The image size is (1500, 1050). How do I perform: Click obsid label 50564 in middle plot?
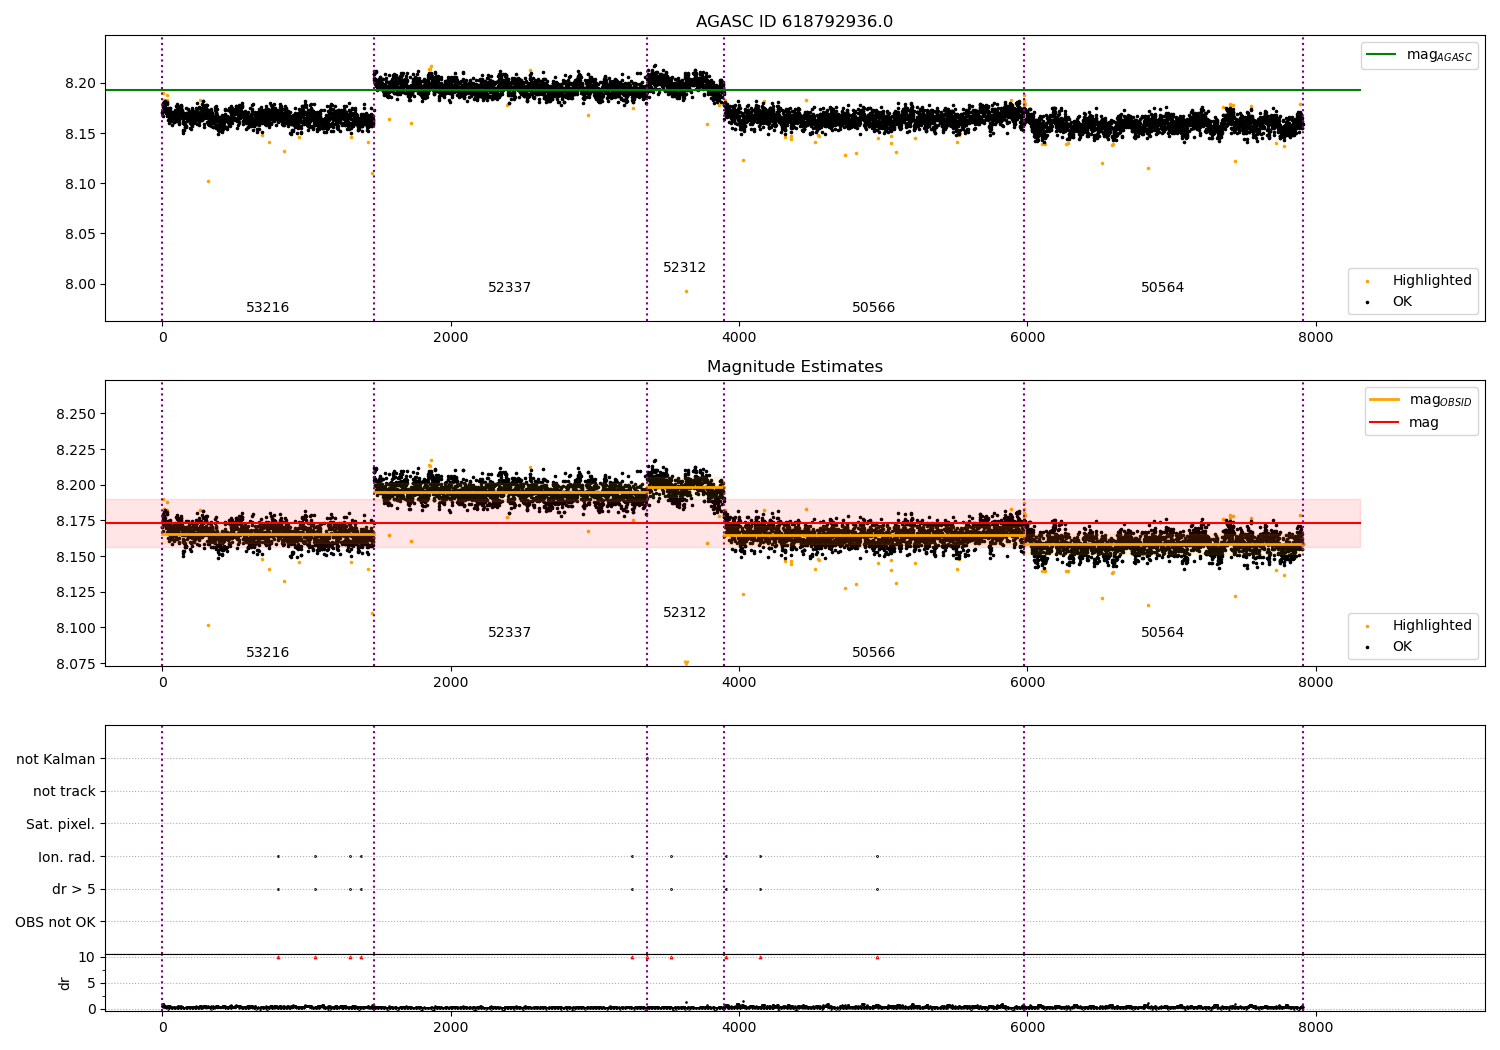tap(1162, 633)
